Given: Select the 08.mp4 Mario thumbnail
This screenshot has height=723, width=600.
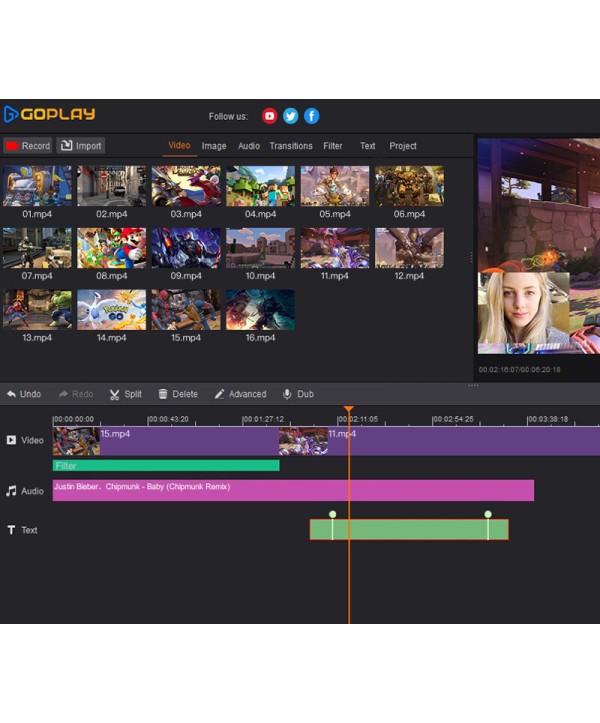Looking at the screenshot, I should pyautogui.click(x=112, y=248).
